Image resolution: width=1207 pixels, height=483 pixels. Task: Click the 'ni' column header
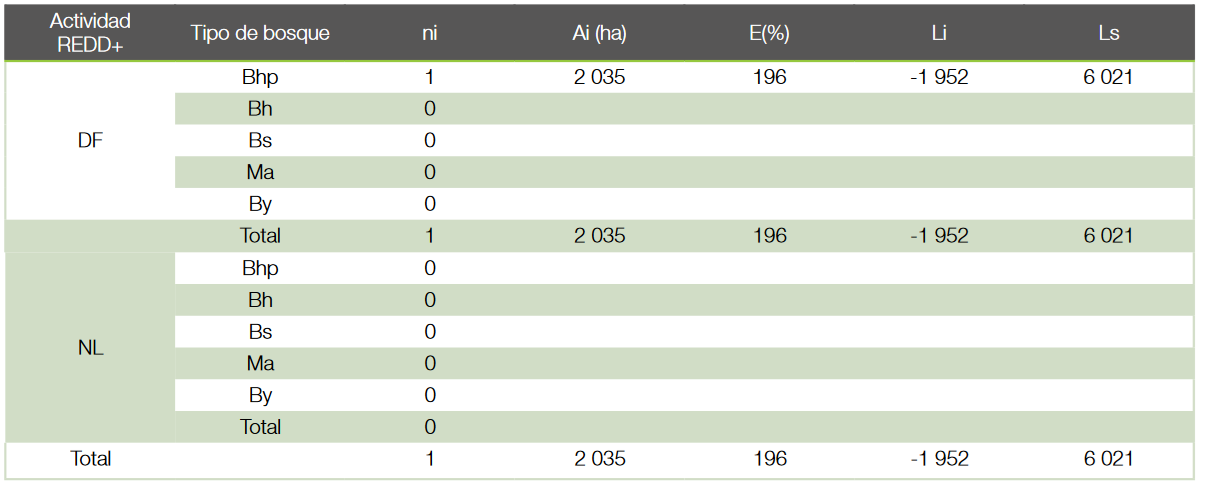pyautogui.click(x=430, y=33)
